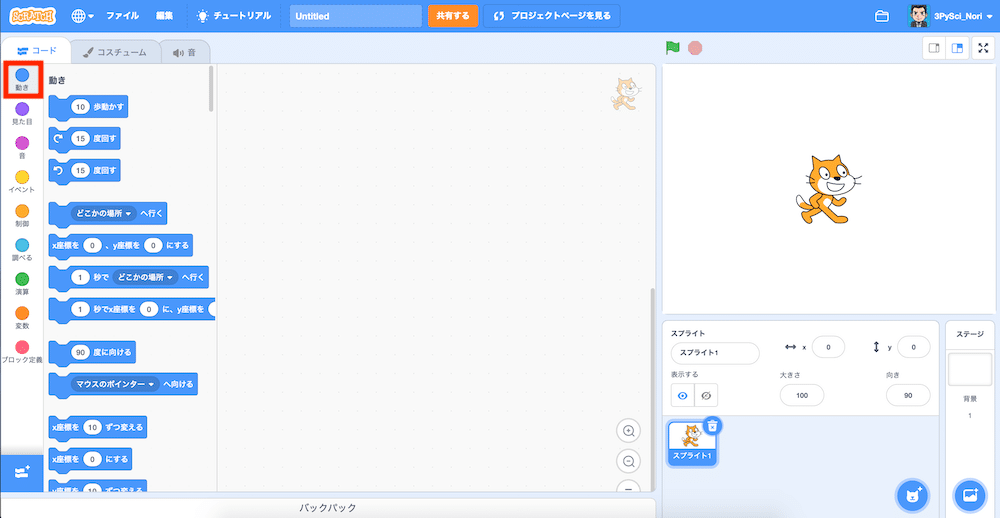The height and width of the screenshot is (518, 1000).
Task: Switch to the コード tab
Action: click(36, 50)
